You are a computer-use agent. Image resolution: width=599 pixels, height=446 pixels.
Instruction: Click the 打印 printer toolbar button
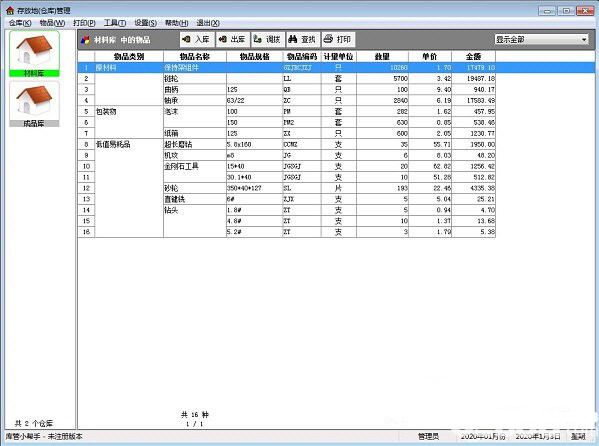pos(338,39)
